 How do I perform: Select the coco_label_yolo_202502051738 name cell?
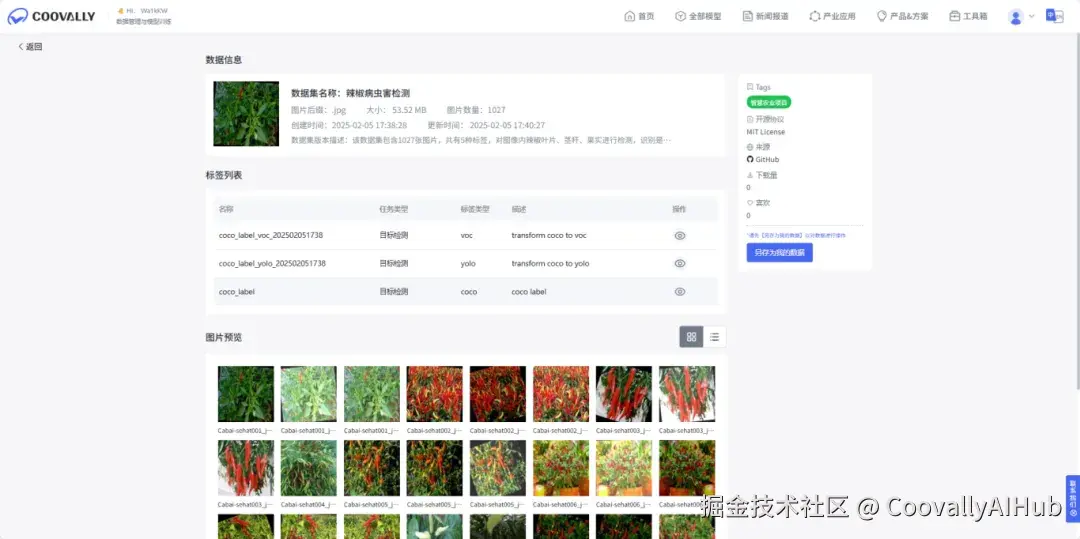(272, 264)
